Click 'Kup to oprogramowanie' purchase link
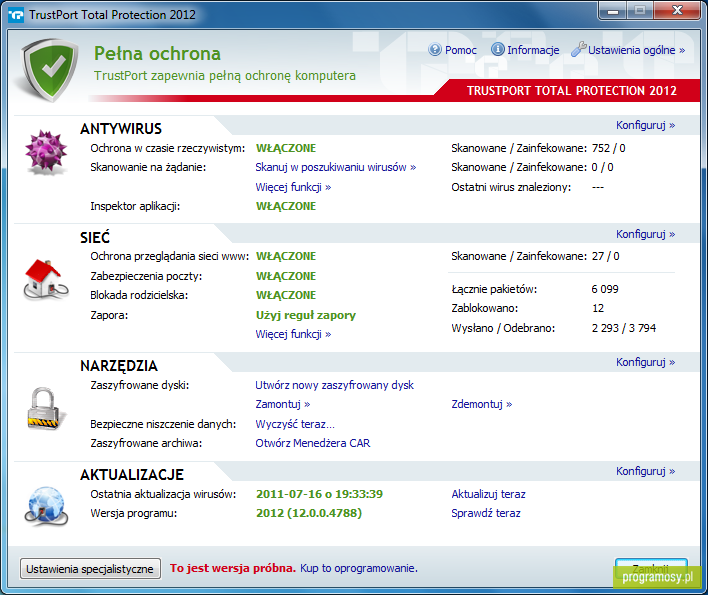Image resolution: width=708 pixels, height=595 pixels. 359,568
